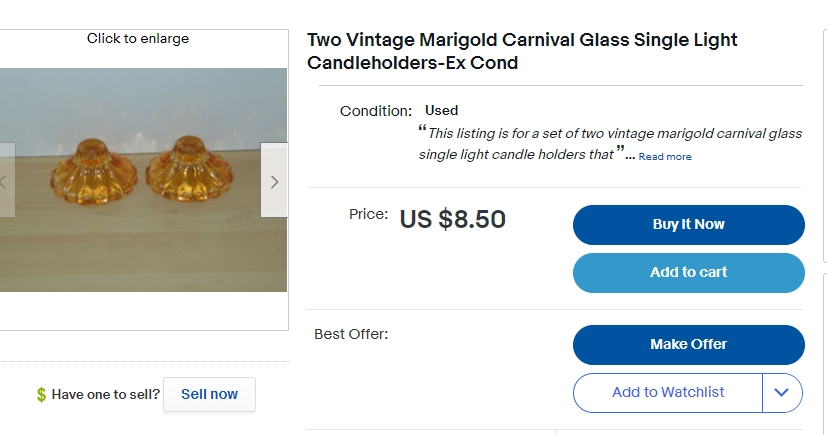827x435 pixels.
Task: Click the green dollar sign icon
Action: (41, 394)
